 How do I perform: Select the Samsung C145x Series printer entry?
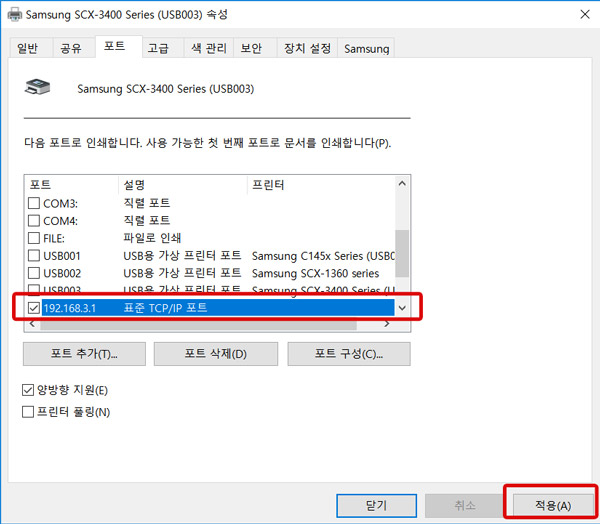pyautogui.click(x=323, y=256)
